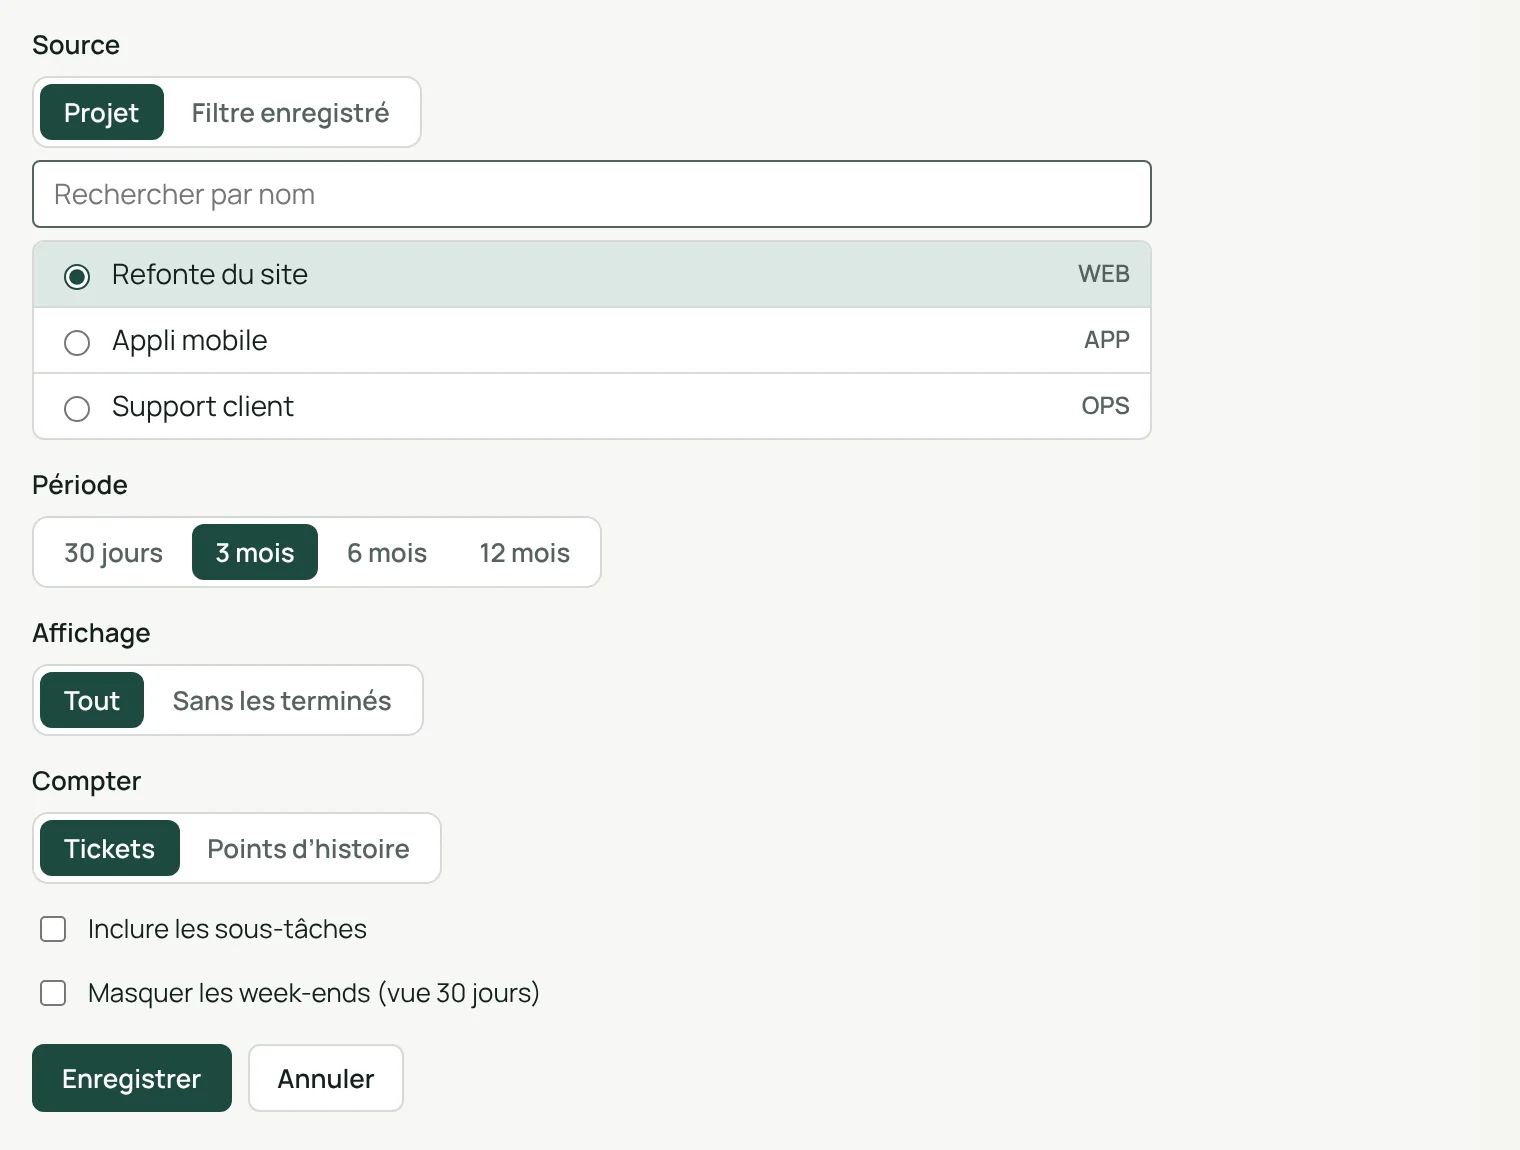Select the Refonte du site radio button

[x=77, y=276]
